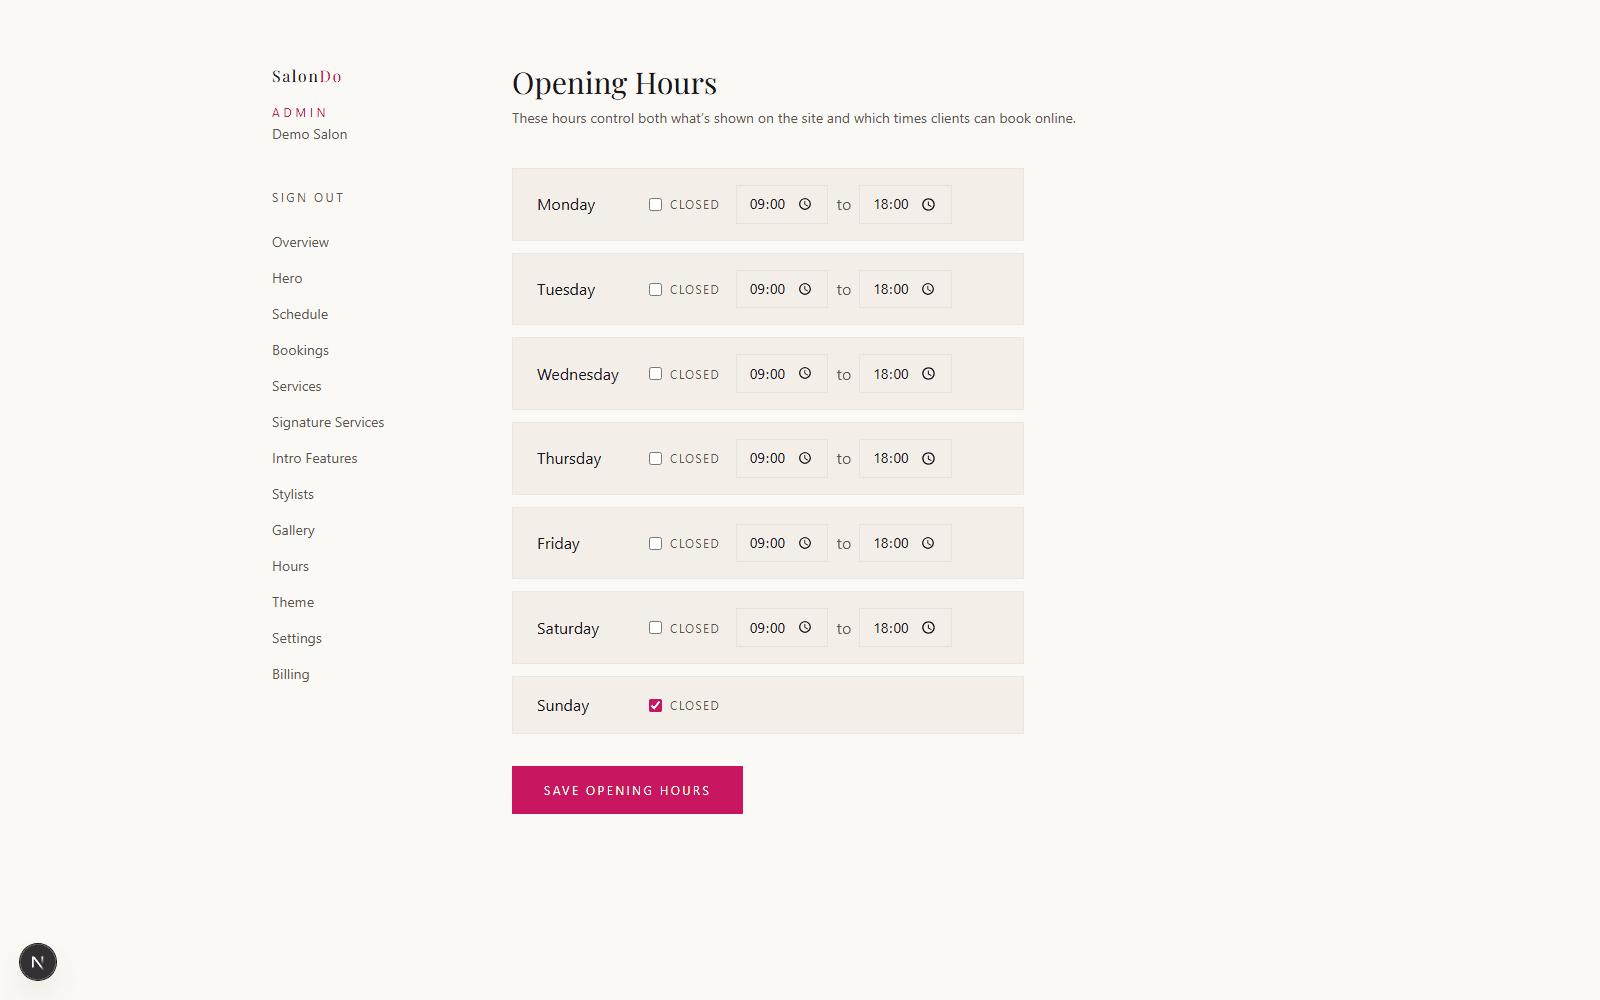Open the Overview admin page
The image size is (1600, 1000).
[x=300, y=242]
